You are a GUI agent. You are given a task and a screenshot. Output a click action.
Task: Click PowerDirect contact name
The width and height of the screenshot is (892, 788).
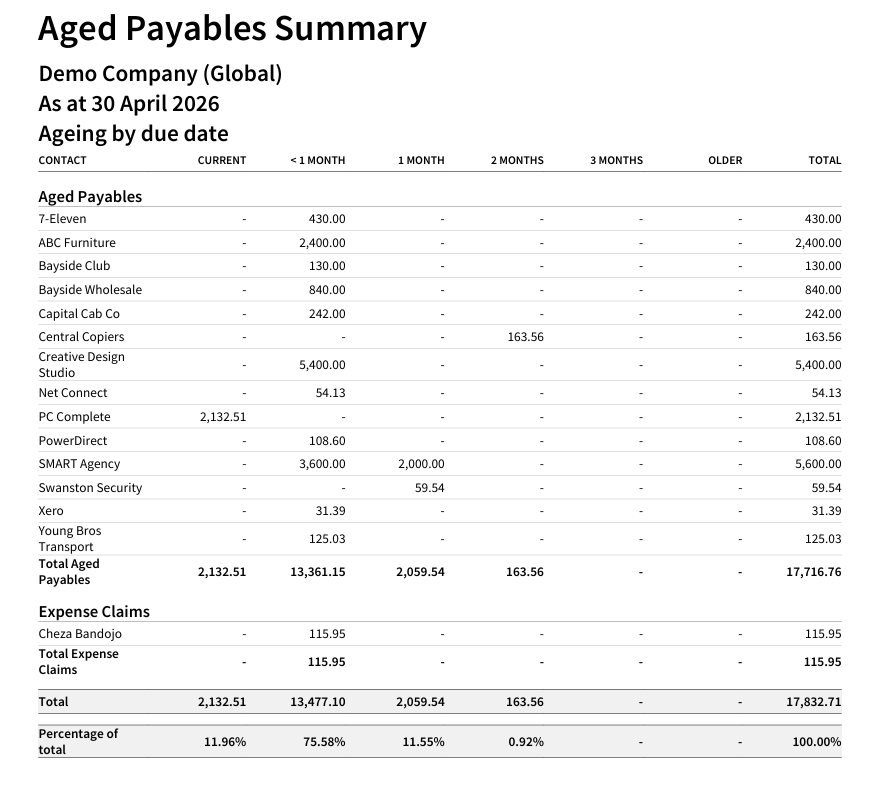pos(73,441)
